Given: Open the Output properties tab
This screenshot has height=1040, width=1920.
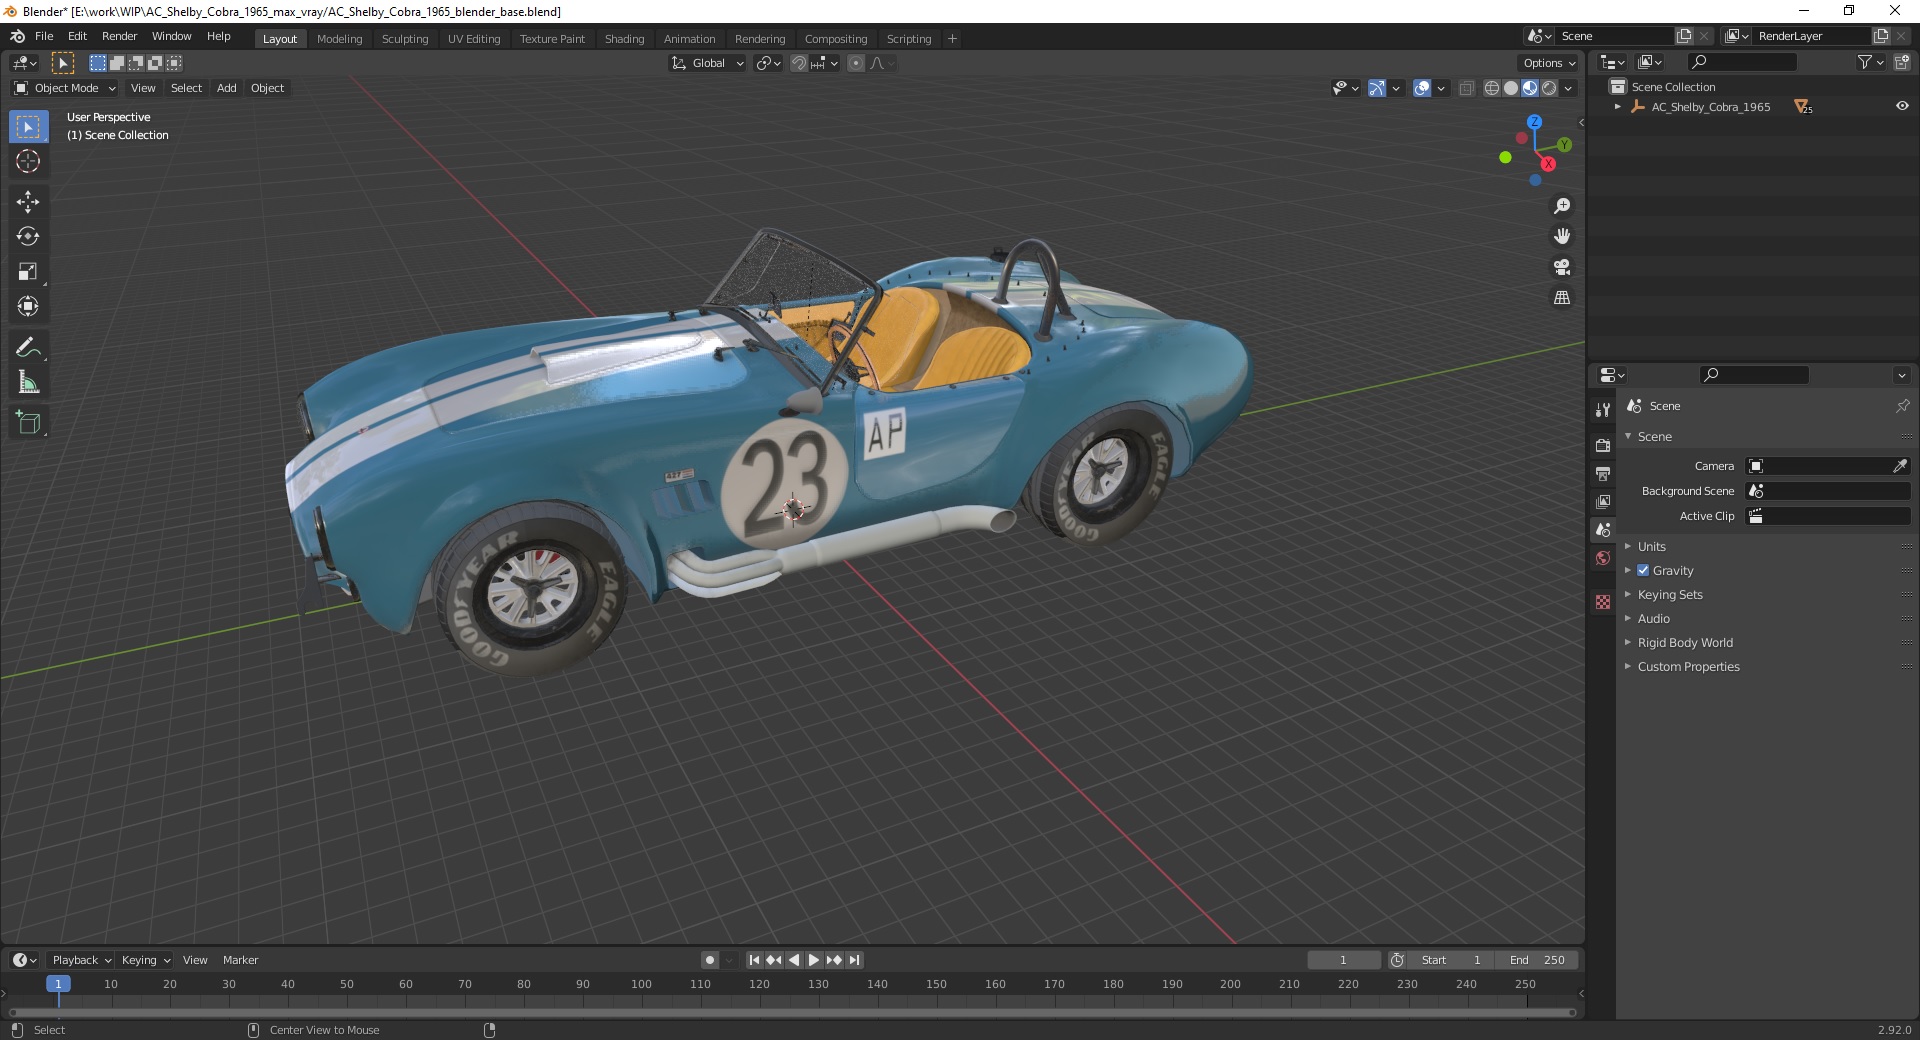Looking at the screenshot, I should [1603, 473].
